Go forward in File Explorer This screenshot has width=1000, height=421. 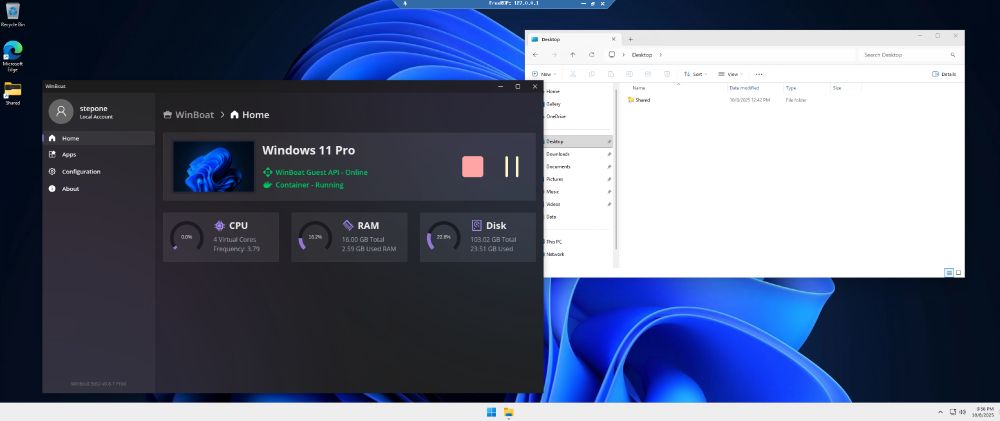click(x=554, y=55)
